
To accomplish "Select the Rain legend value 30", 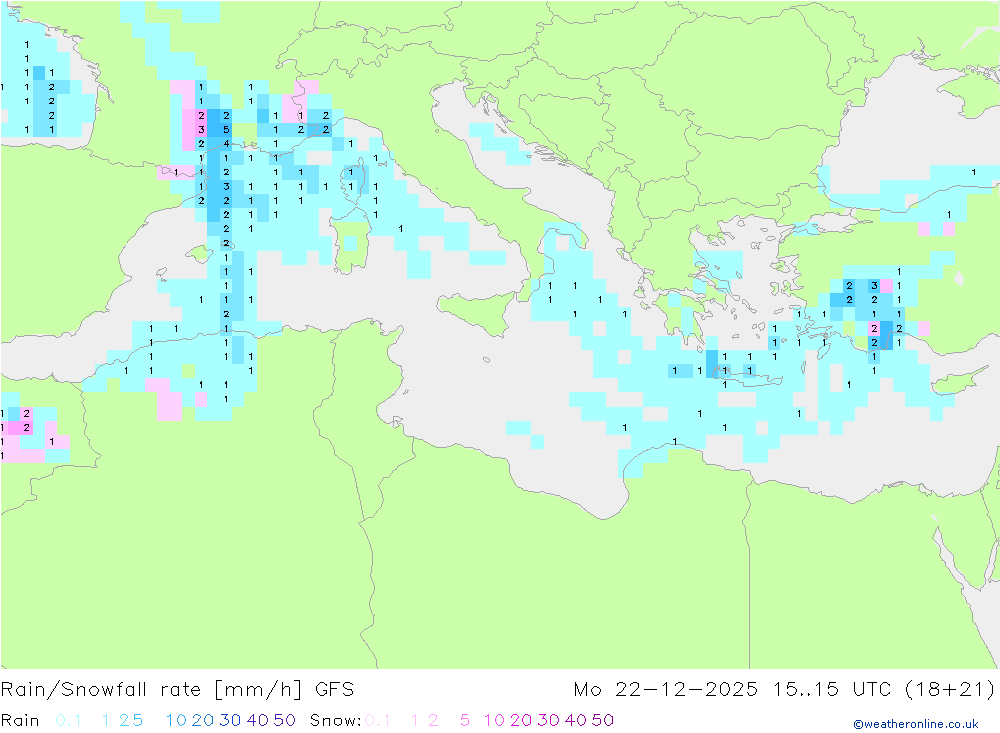I will point(230,720).
